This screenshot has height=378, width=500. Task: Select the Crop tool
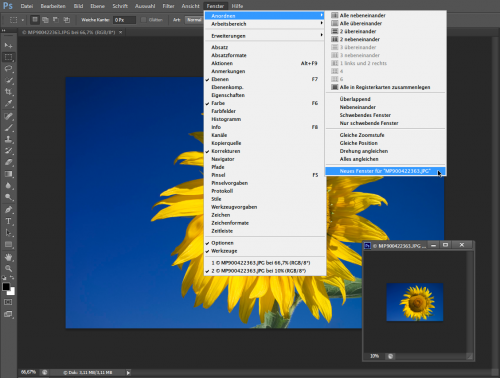(8, 92)
